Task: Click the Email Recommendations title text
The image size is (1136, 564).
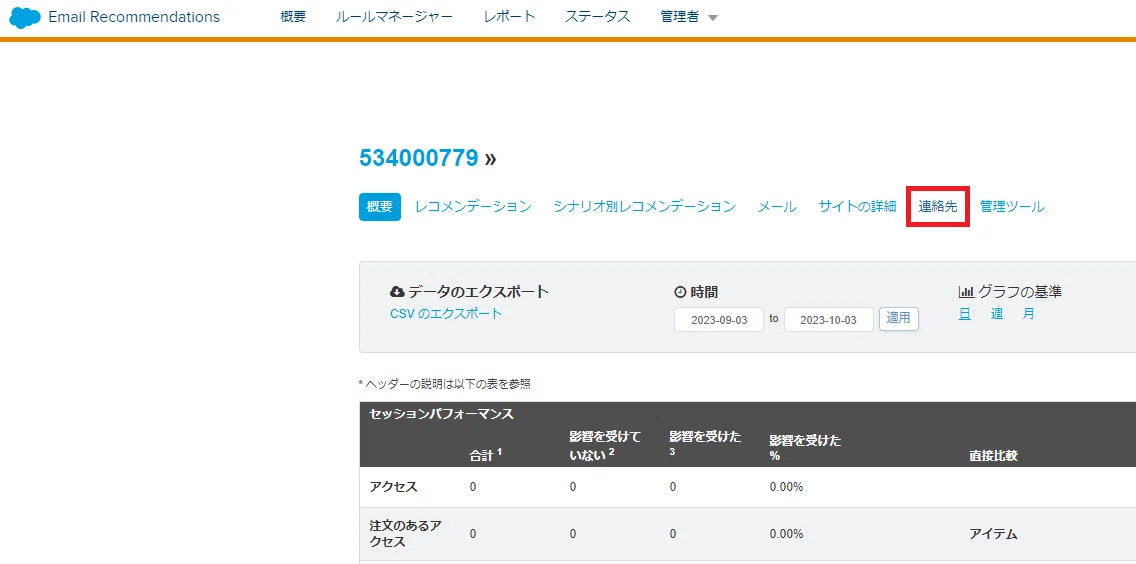Action: pyautogui.click(x=134, y=17)
